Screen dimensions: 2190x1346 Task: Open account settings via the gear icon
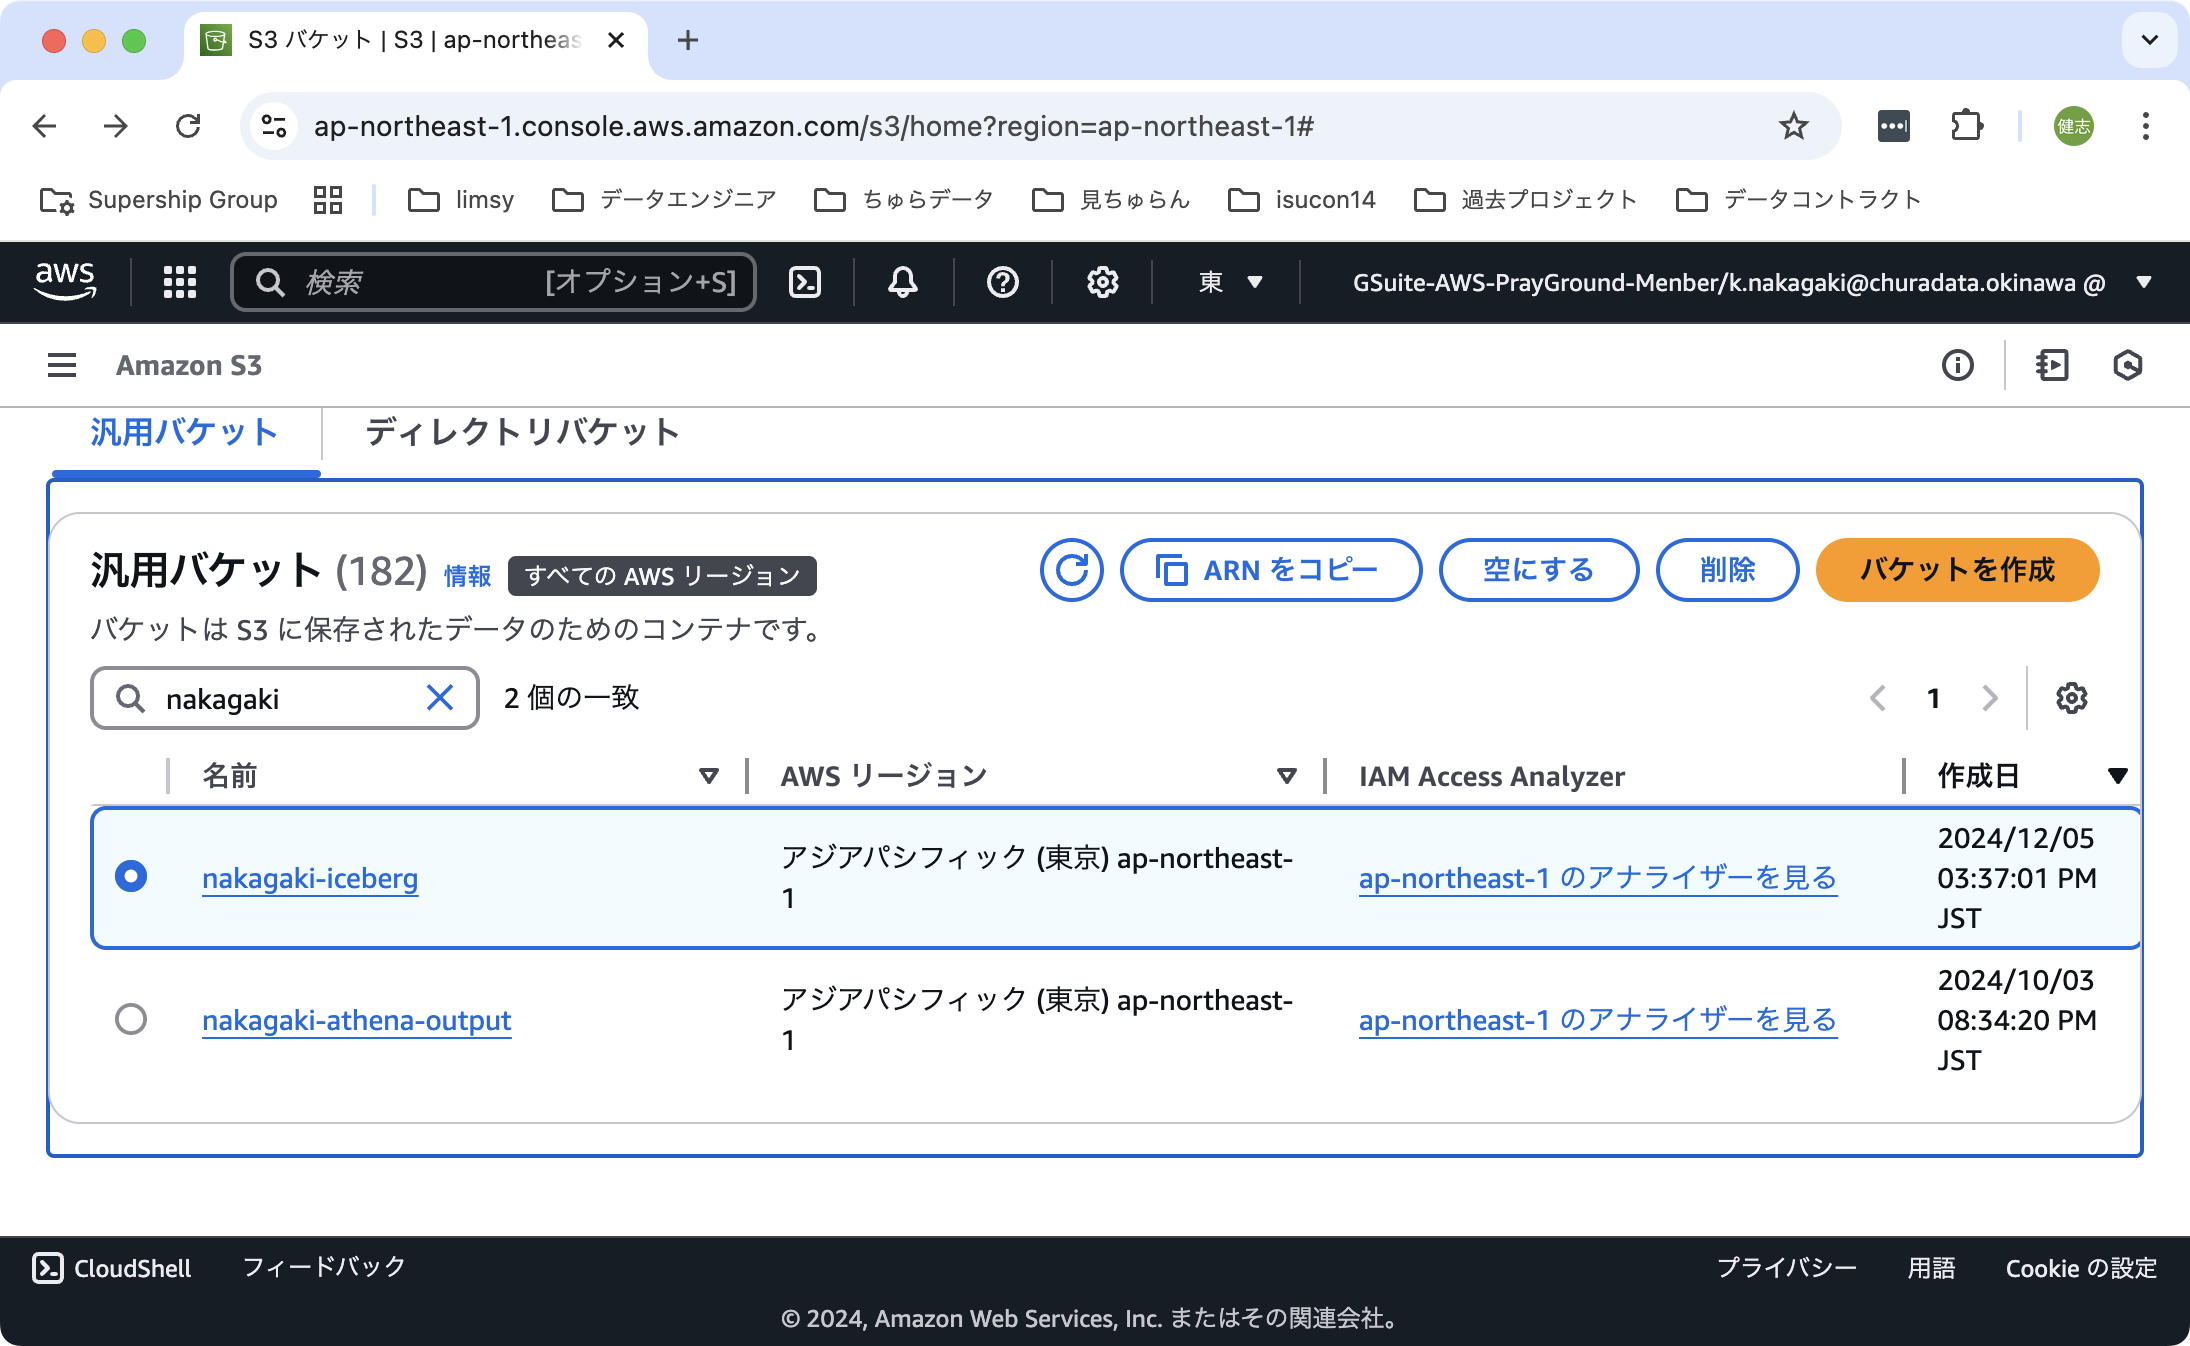[x=1102, y=282]
